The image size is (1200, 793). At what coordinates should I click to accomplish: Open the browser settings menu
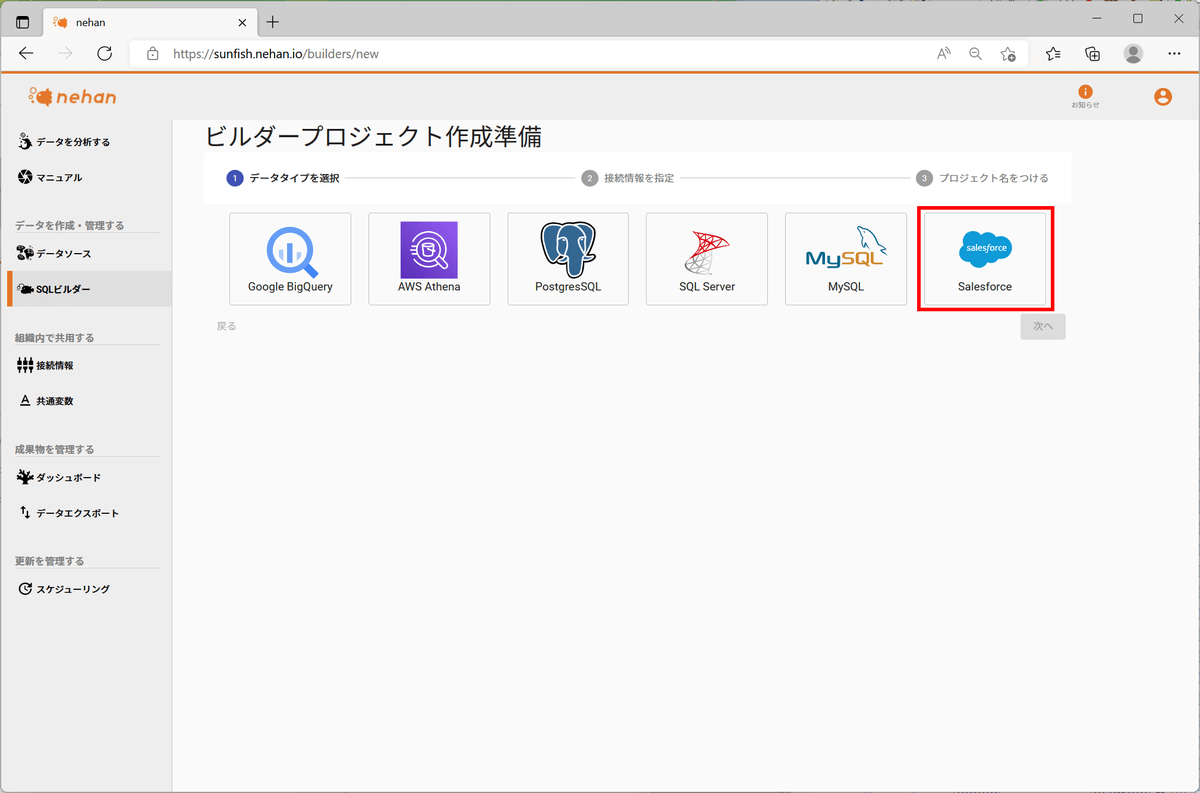click(x=1173, y=54)
